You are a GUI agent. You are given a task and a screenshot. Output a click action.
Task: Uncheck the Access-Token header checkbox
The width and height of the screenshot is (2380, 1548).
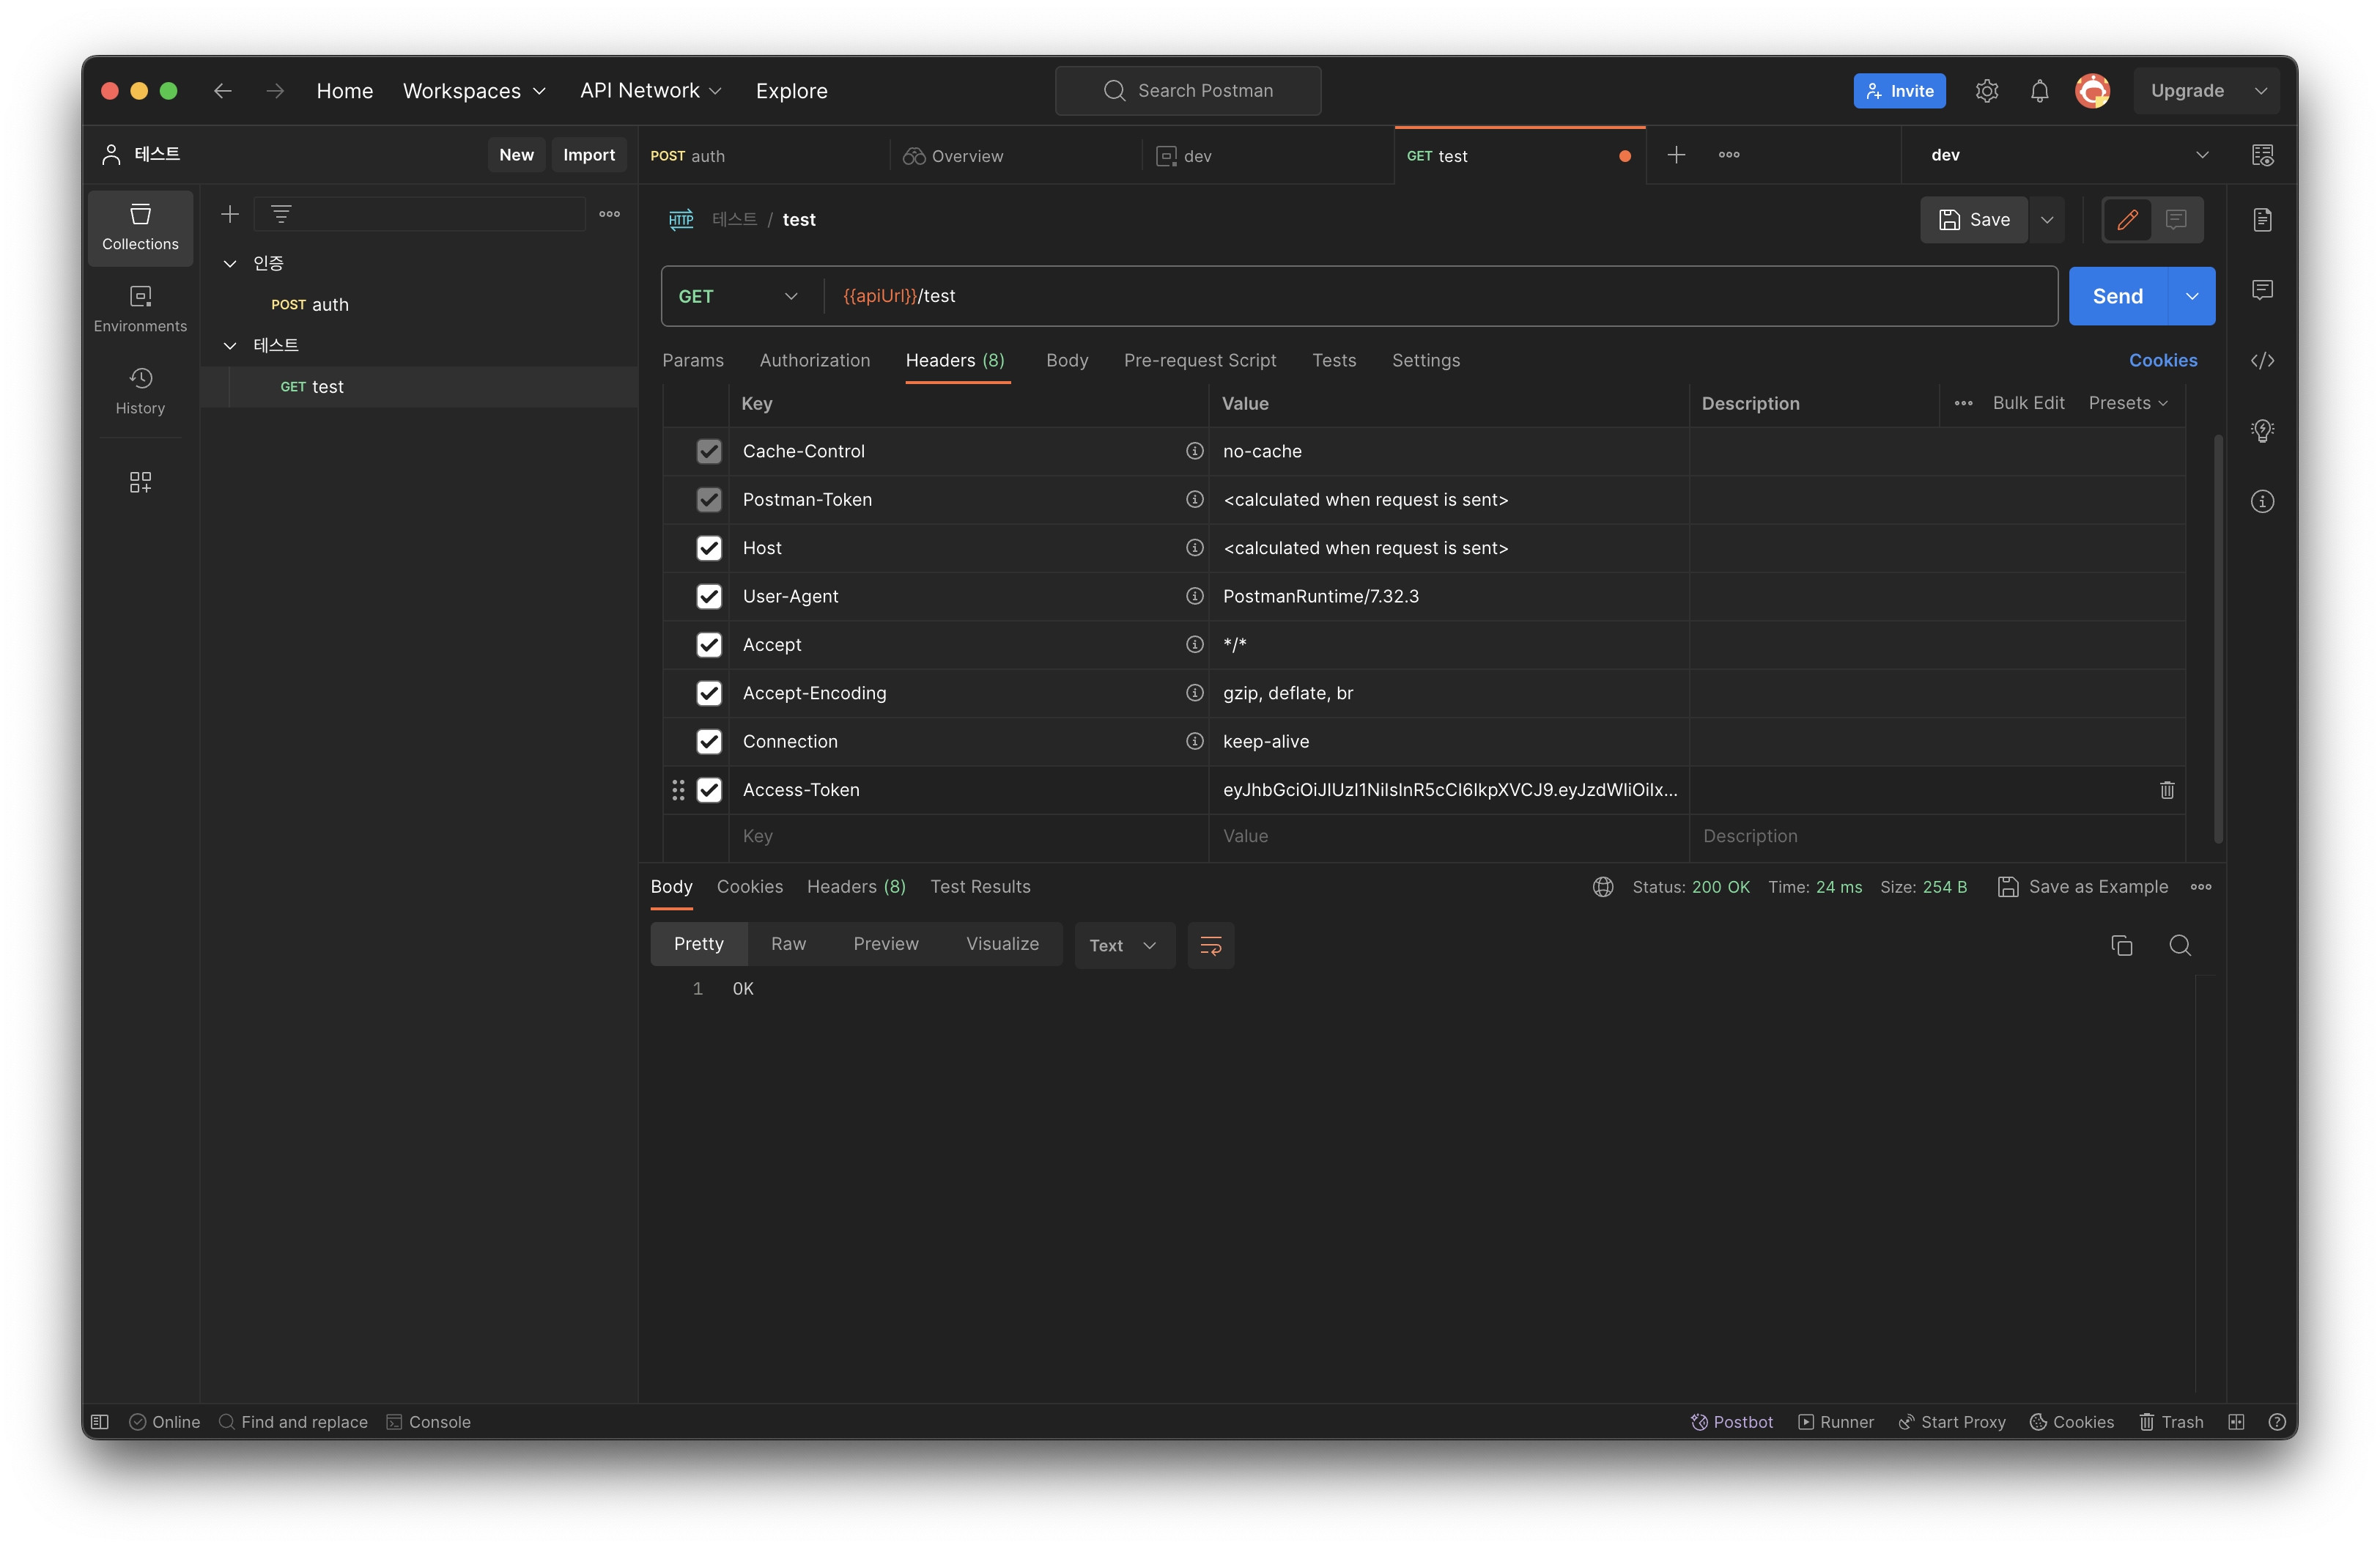click(x=709, y=790)
